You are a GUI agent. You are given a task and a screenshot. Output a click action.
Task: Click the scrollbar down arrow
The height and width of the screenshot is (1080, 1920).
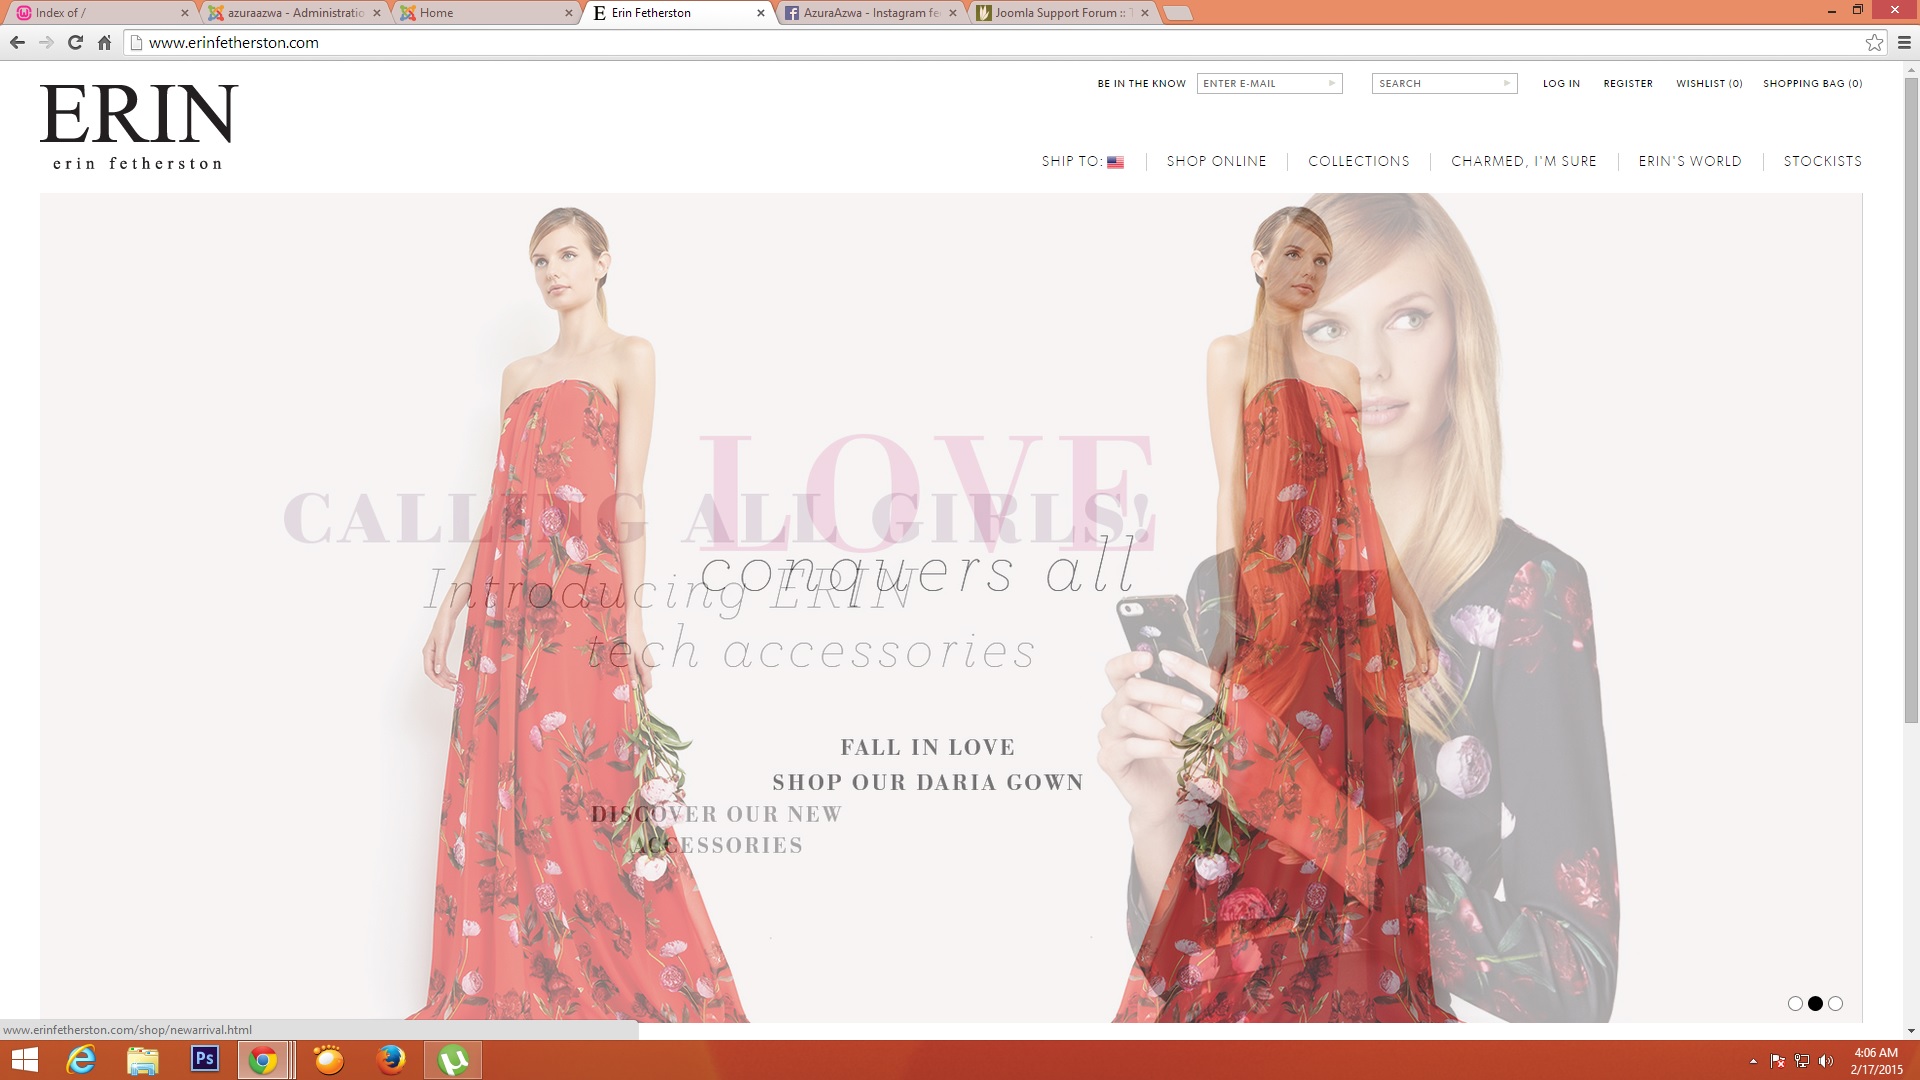[x=1911, y=1031]
